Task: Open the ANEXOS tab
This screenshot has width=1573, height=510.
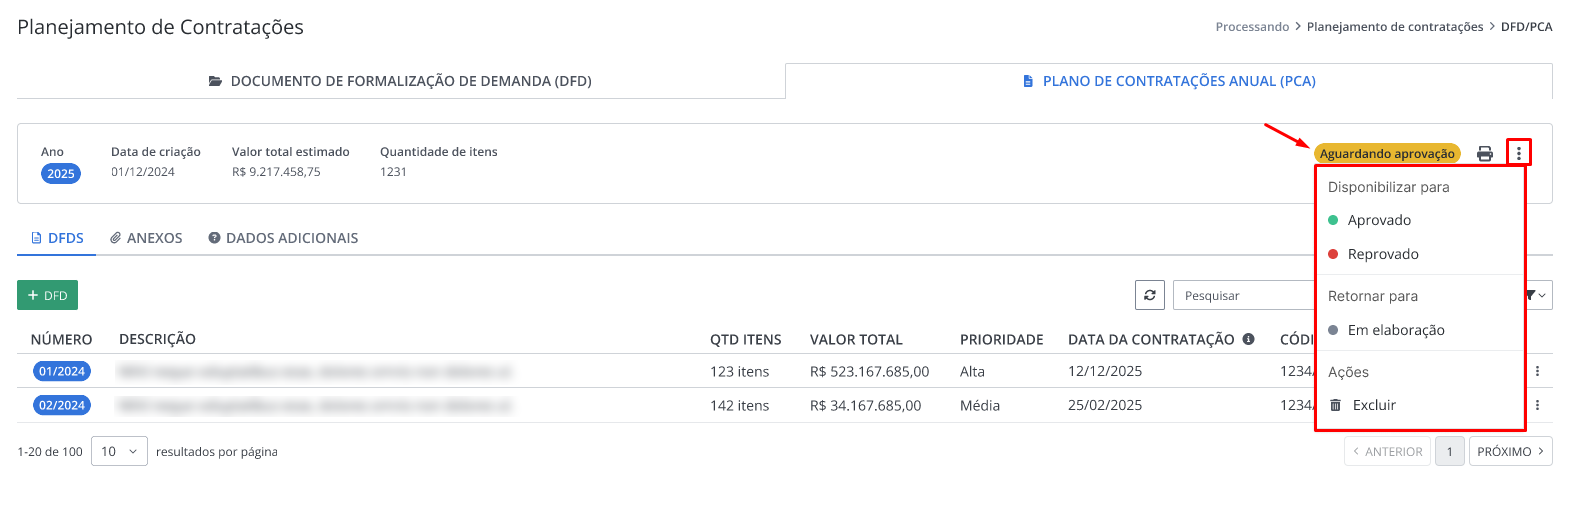Action: tap(146, 238)
